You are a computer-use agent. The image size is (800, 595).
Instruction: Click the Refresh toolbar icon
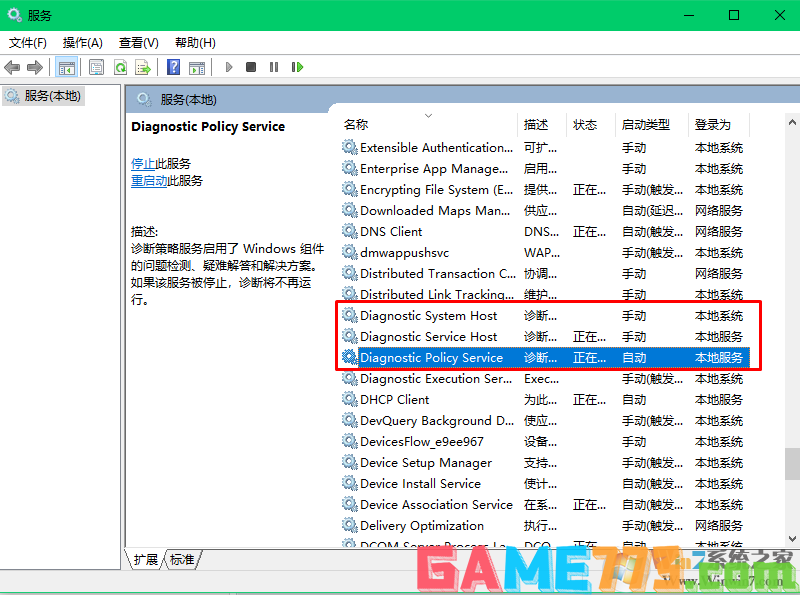click(120, 67)
